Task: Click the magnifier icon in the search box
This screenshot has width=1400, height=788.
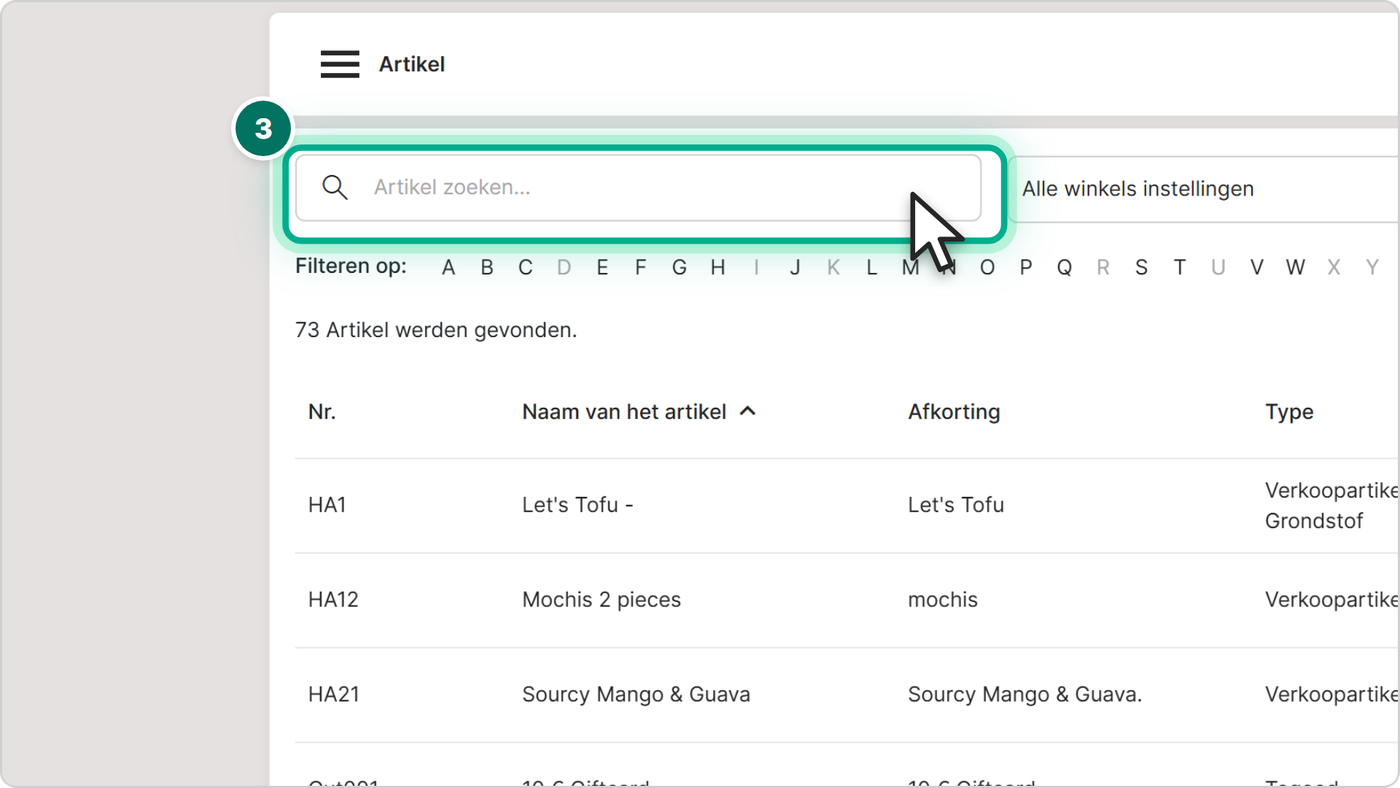Action: [335, 187]
